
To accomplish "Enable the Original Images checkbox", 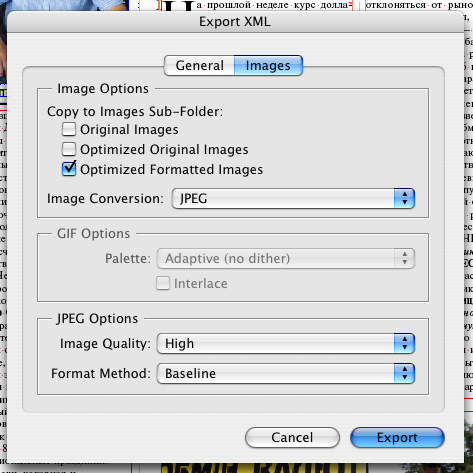I will (x=69, y=129).
